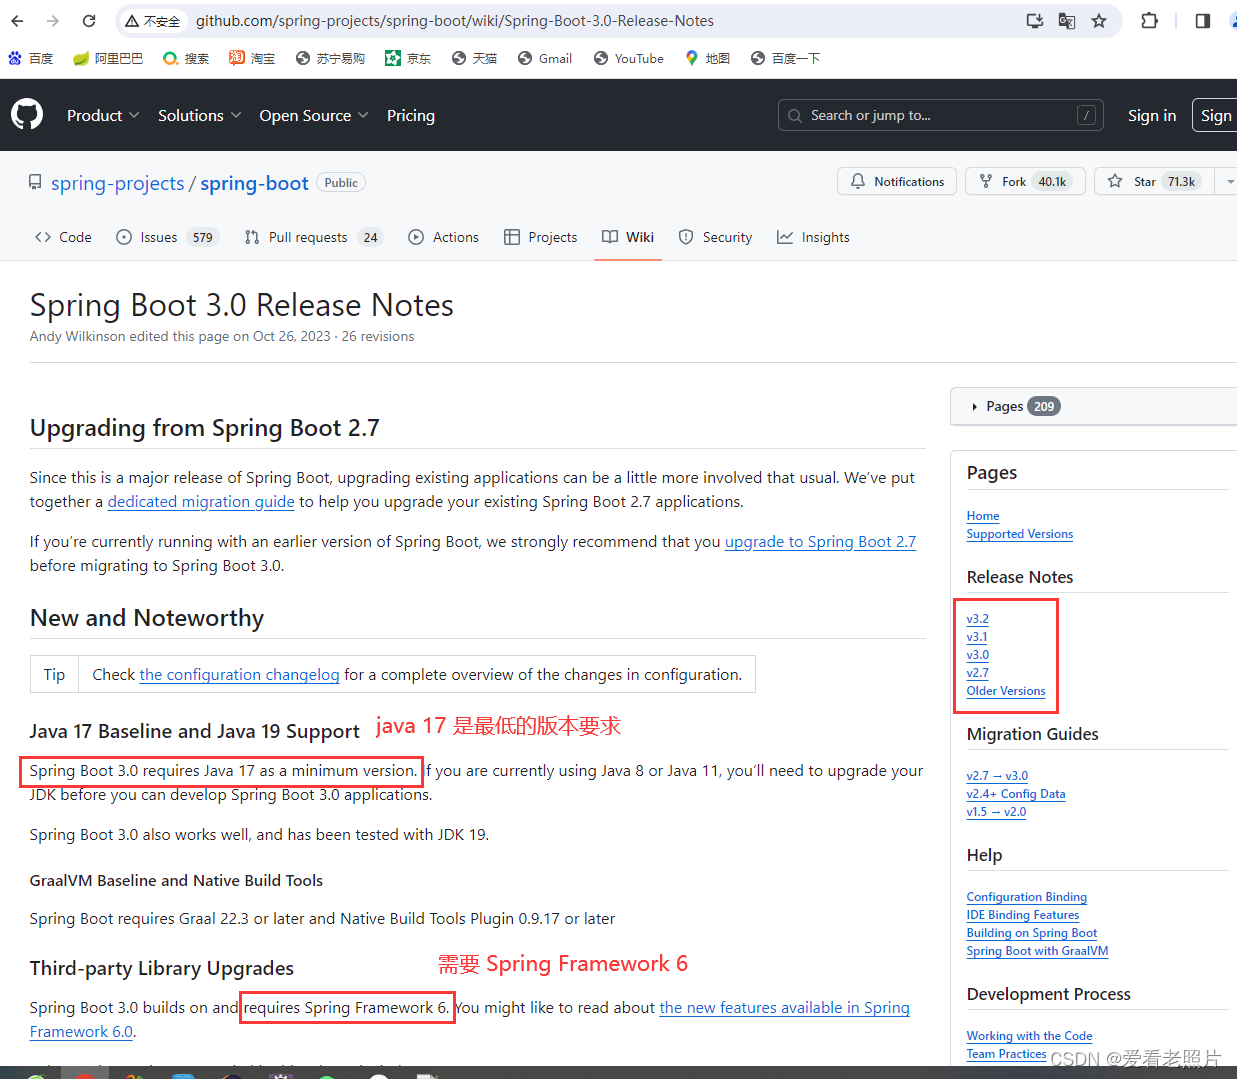Open the translate page icon
Viewport: 1237px width, 1079px height.
tap(1067, 21)
